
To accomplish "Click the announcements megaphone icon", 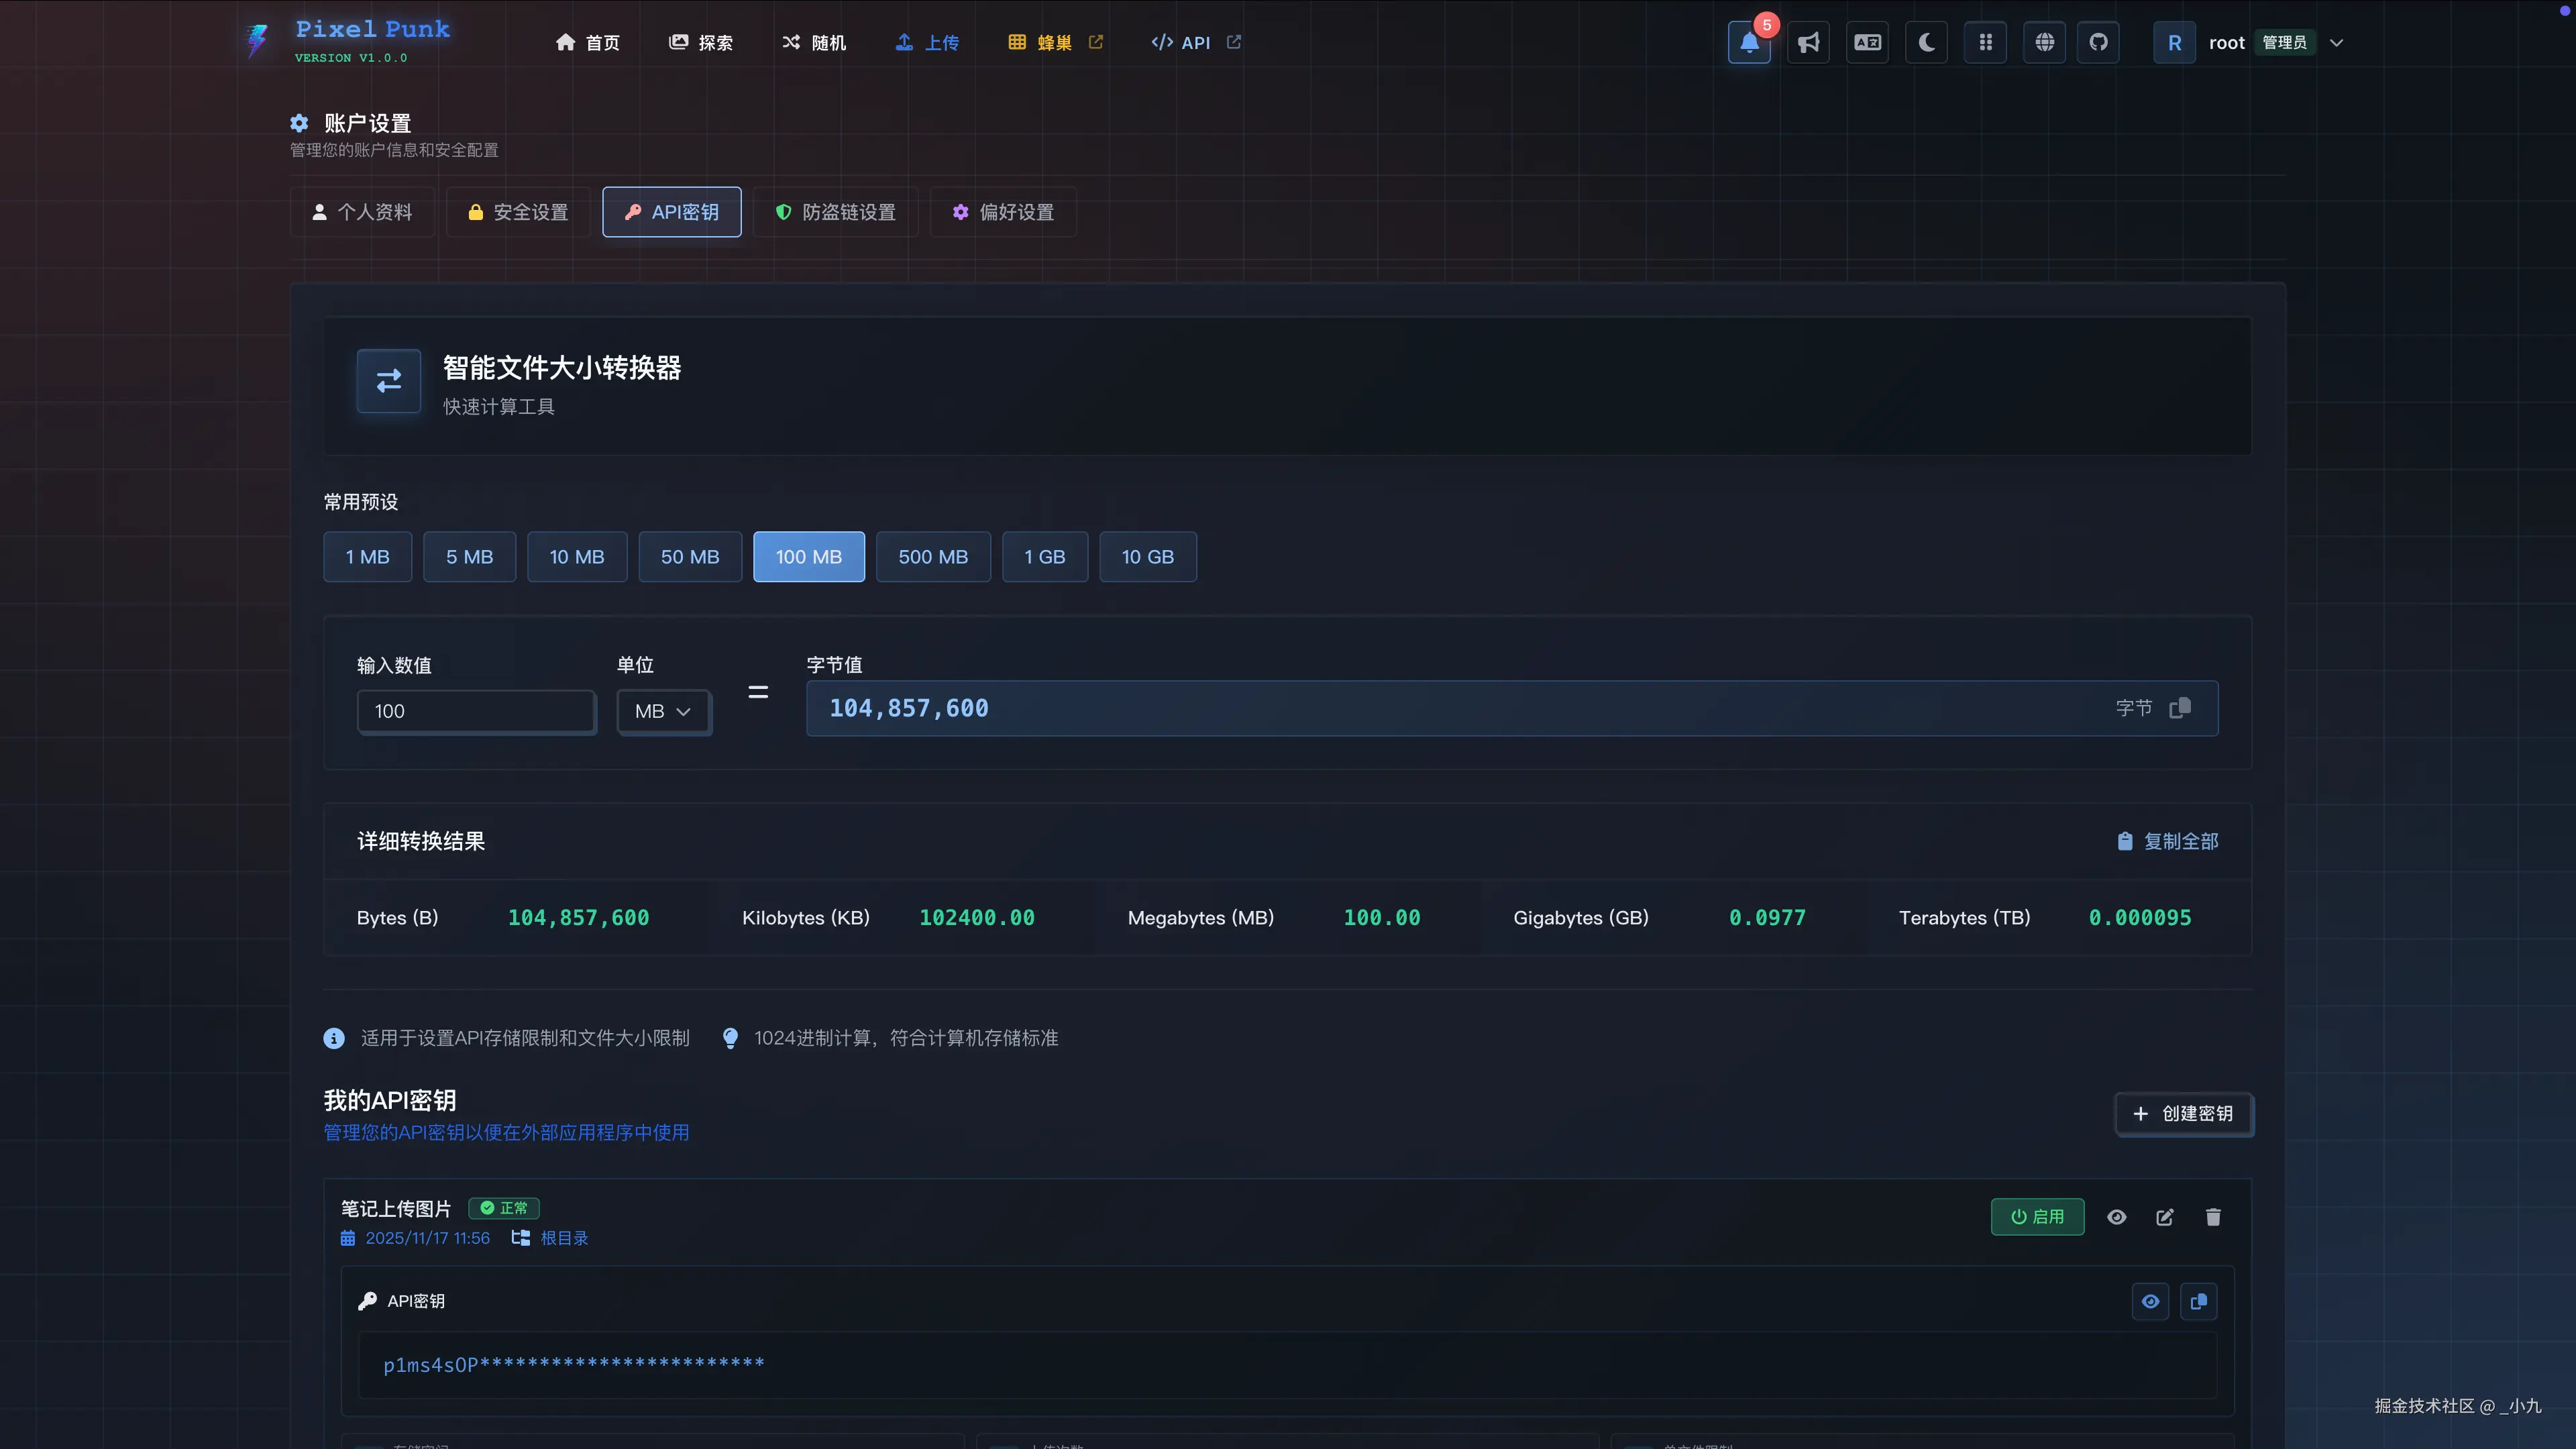I will pos(1808,43).
